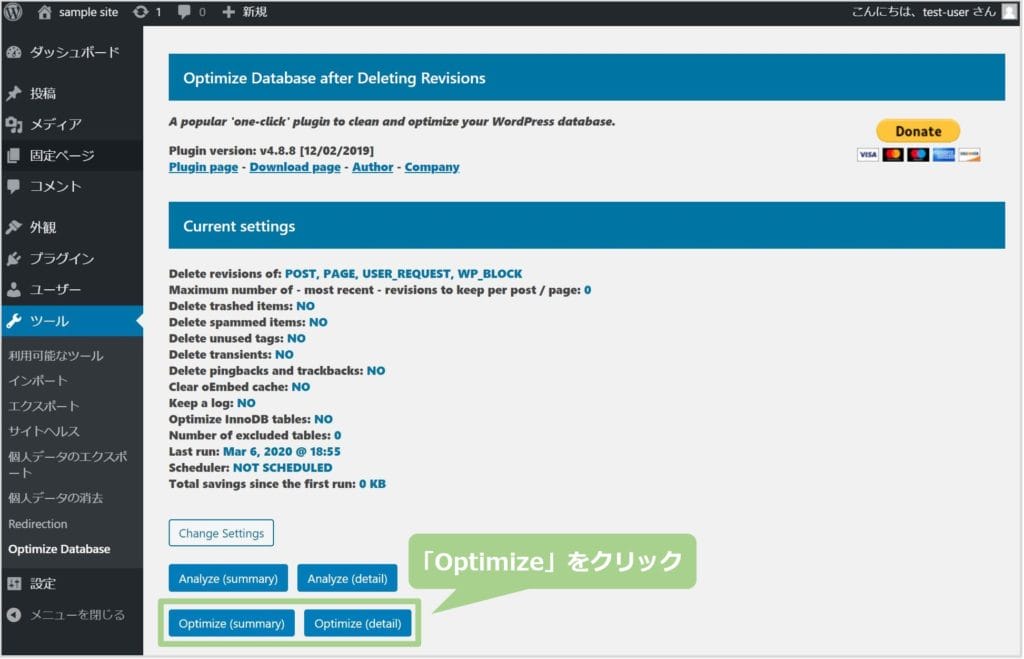Open 外観 using the appearance brush icon
Screen dimensions: 1024x659
pos(12,227)
